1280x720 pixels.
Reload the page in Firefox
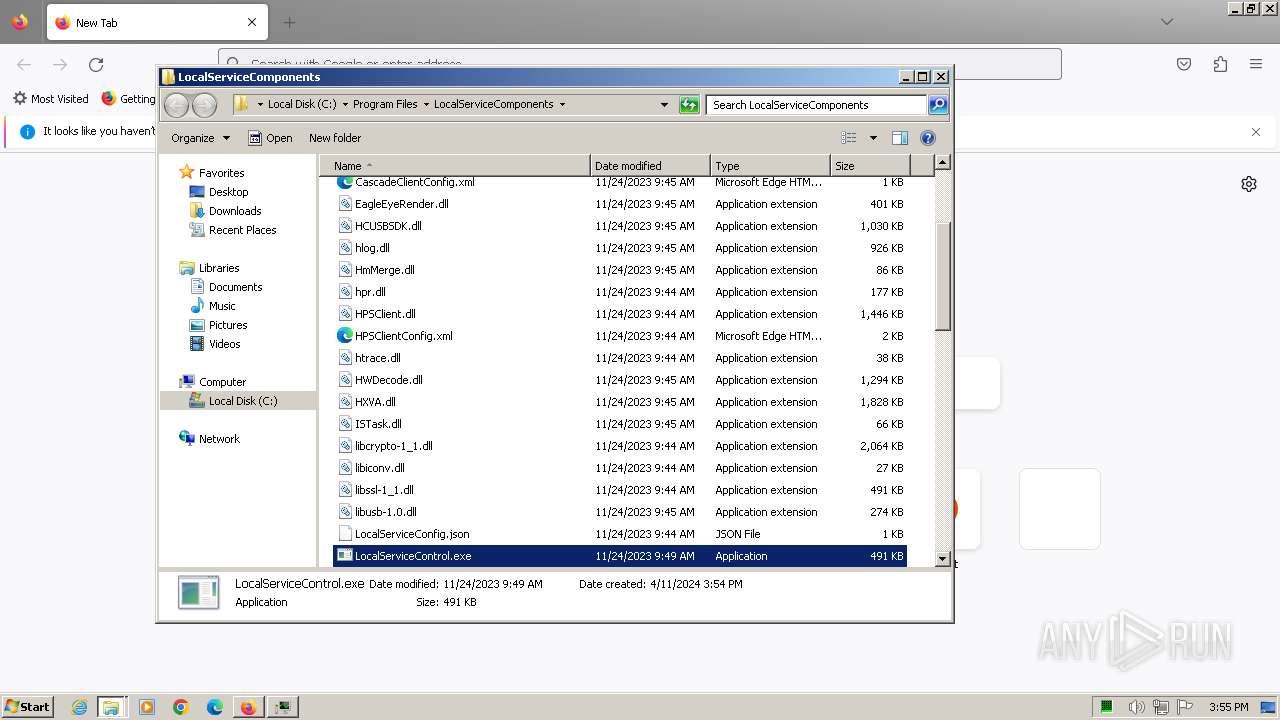click(x=96, y=64)
